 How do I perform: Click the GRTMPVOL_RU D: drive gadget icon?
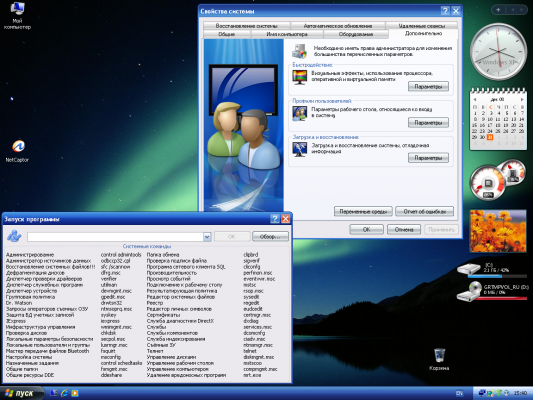coord(468,292)
